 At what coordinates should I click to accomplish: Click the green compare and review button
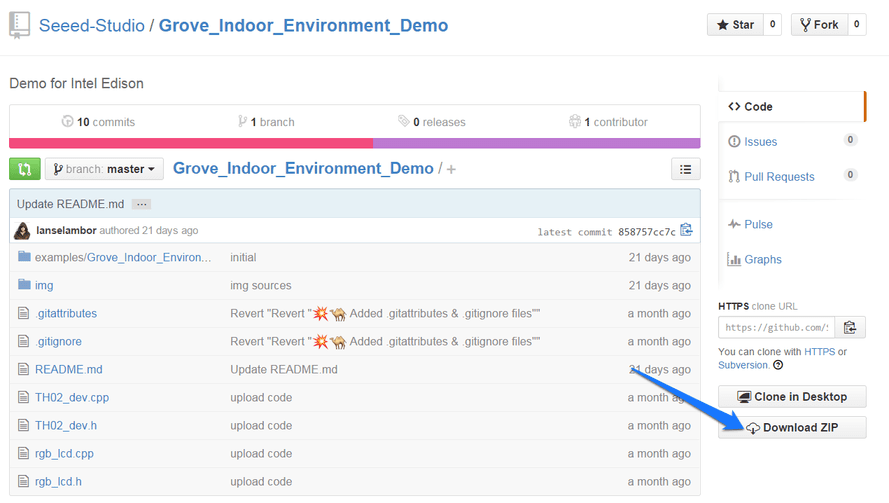[x=24, y=169]
